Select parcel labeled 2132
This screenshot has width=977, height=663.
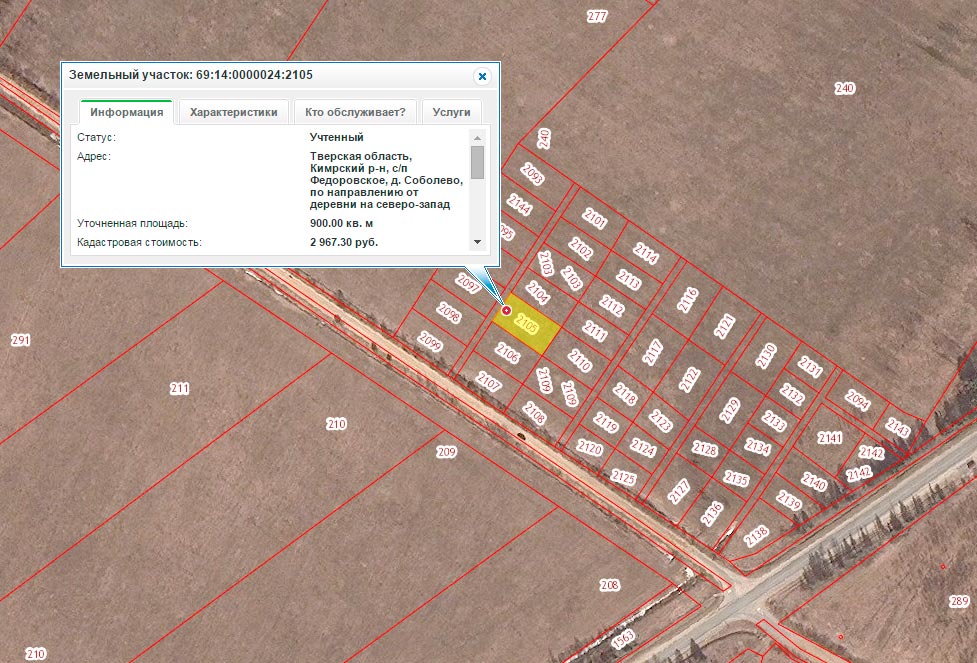[792, 394]
